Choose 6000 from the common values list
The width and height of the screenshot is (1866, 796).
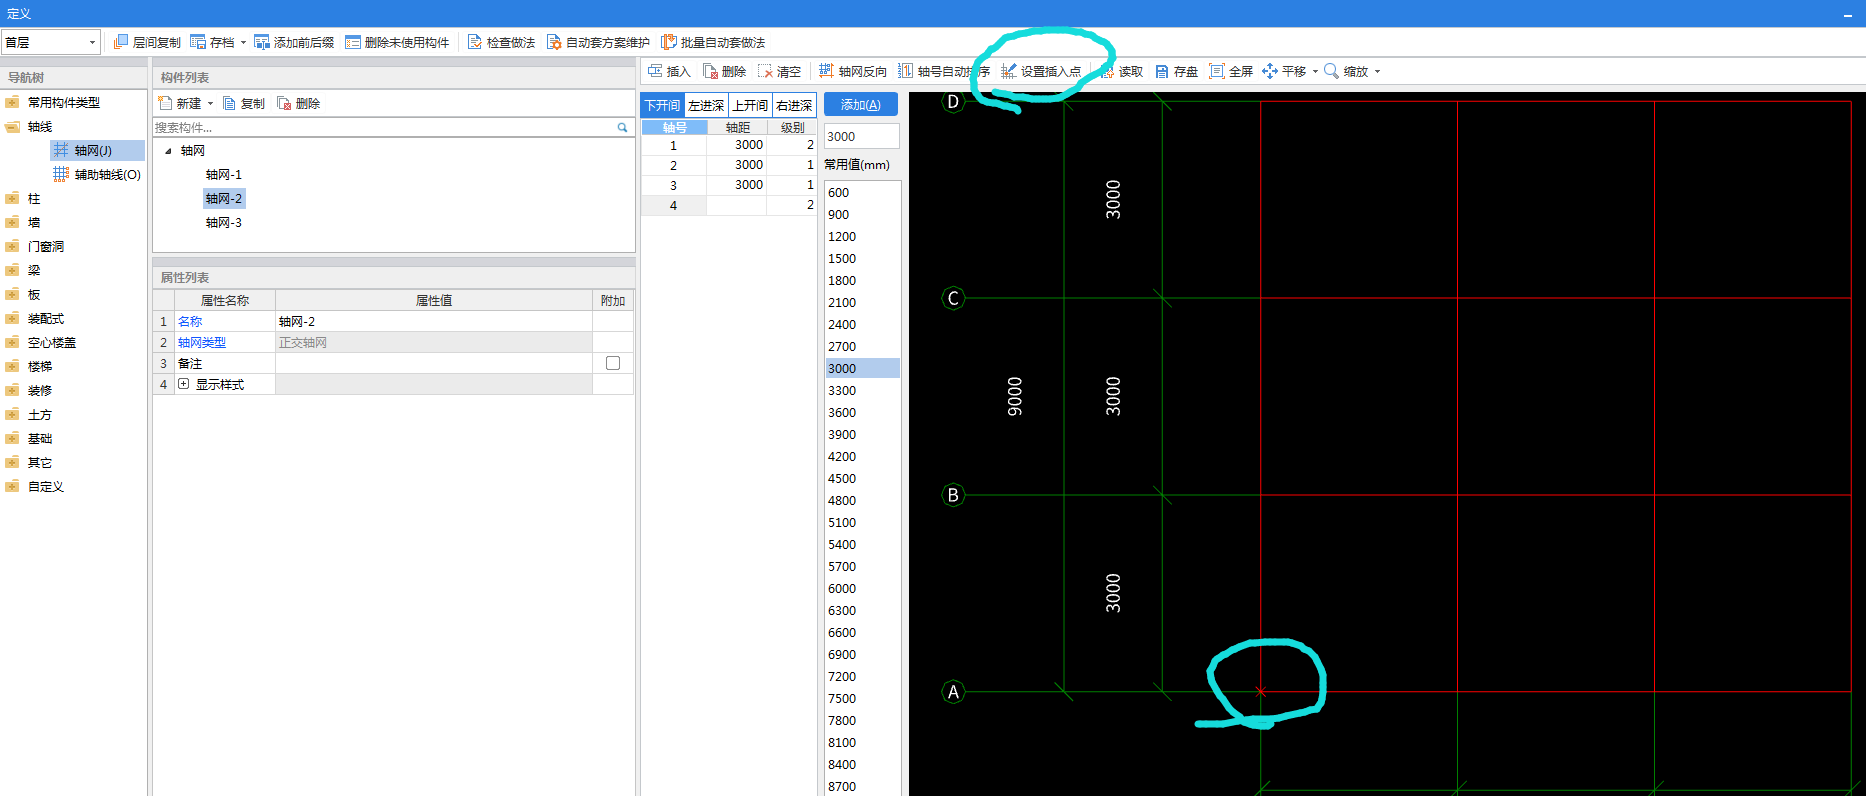[x=862, y=588]
